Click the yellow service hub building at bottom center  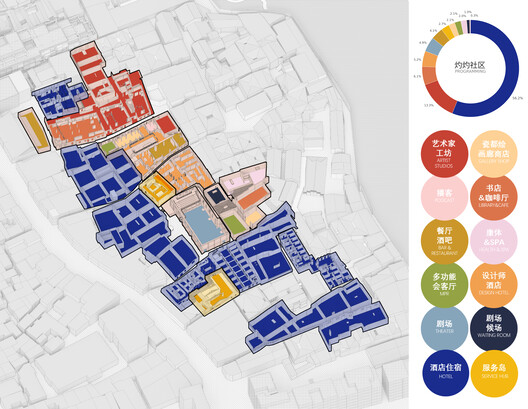click(214, 292)
